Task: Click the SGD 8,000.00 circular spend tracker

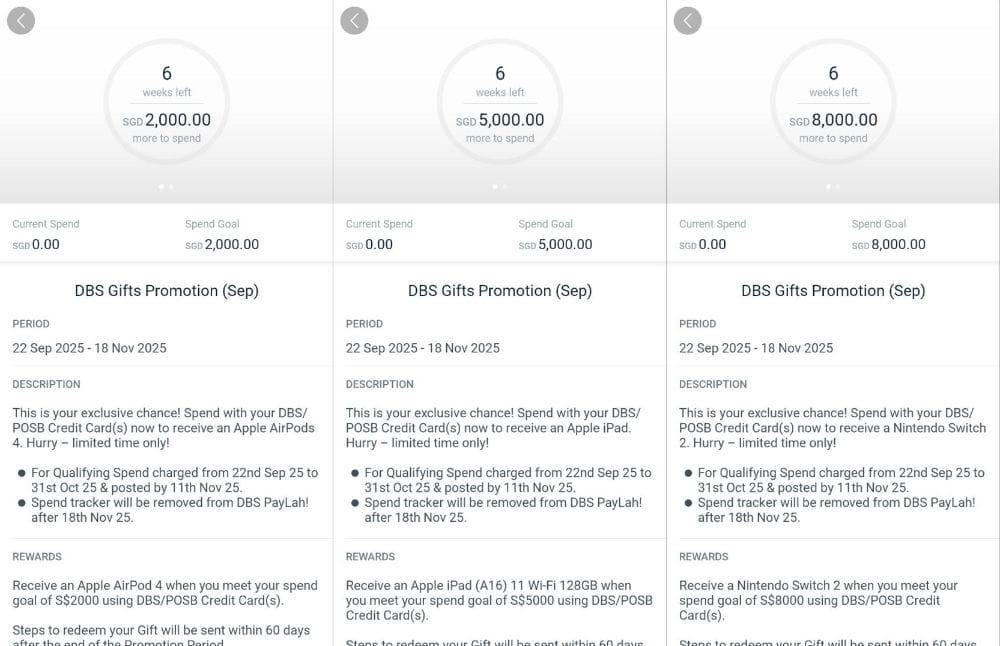Action: pyautogui.click(x=833, y=103)
